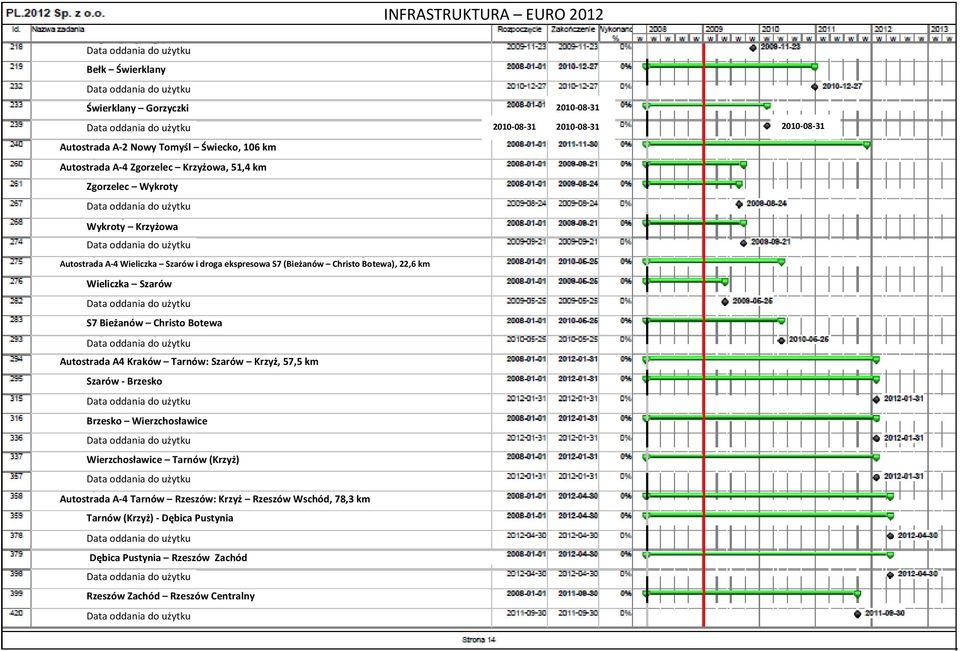
Task: Select the Id cell 420
Action: point(16,613)
